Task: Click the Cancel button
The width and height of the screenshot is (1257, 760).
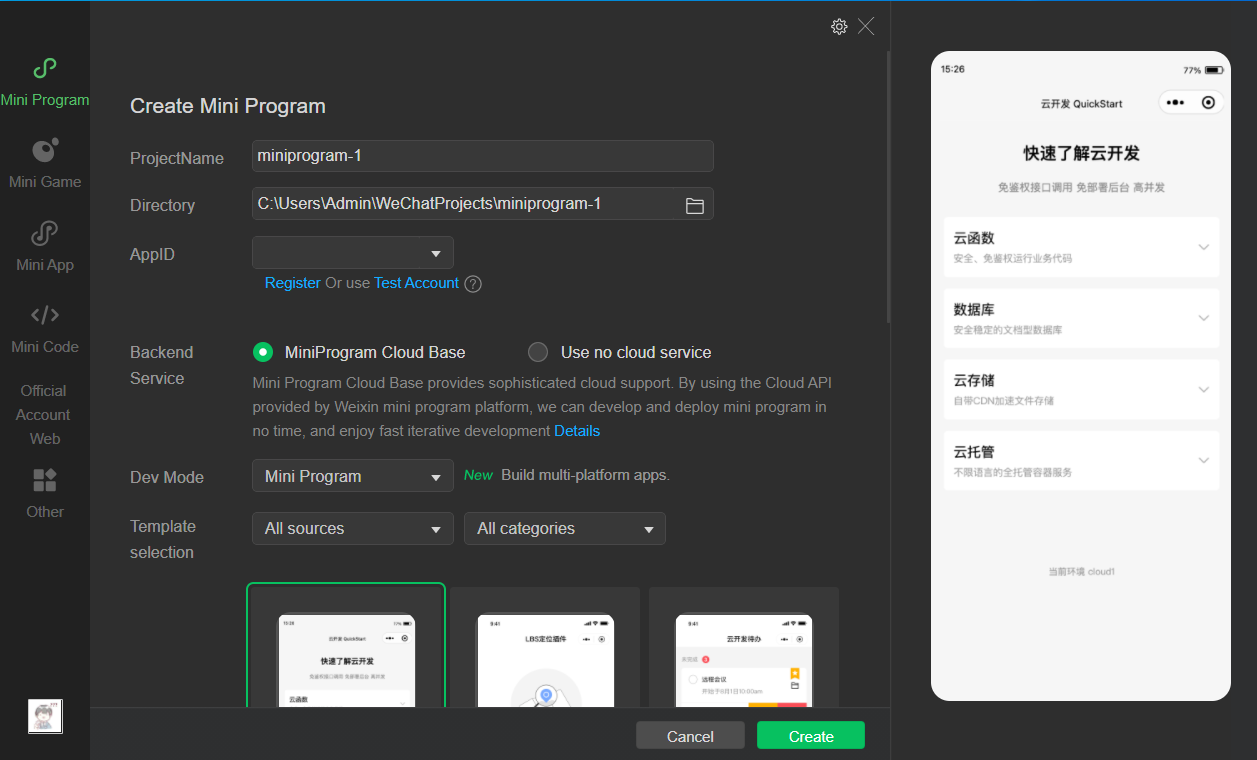Action: [x=690, y=736]
